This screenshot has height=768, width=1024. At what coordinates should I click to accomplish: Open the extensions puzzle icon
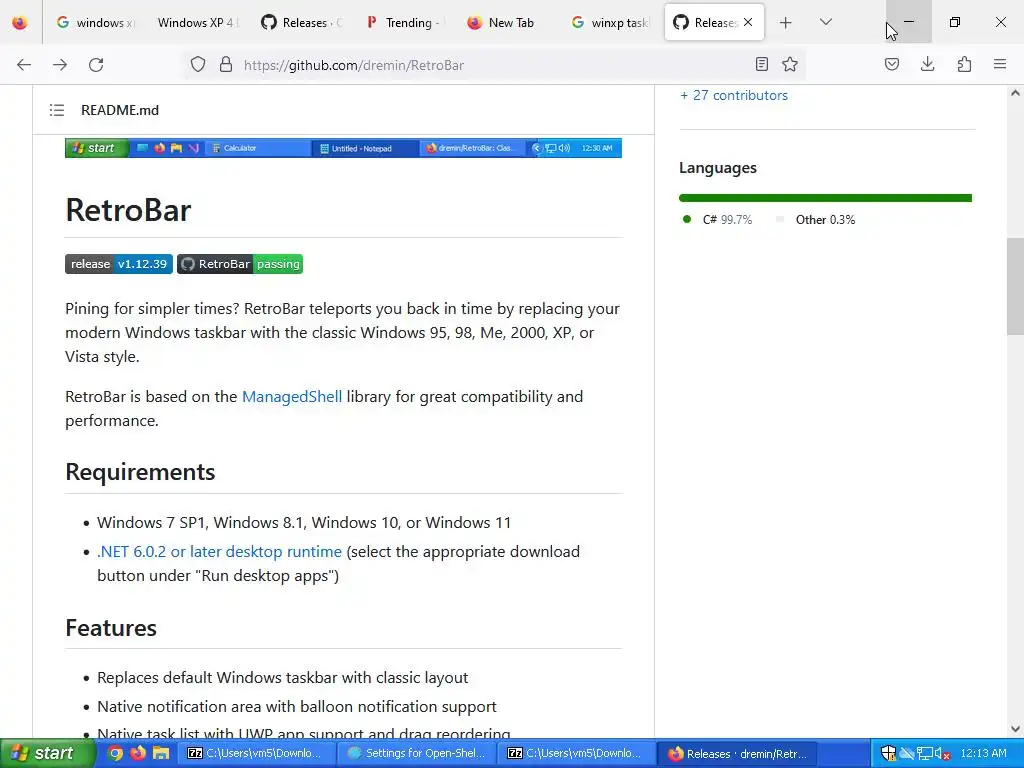pyautogui.click(x=964, y=64)
